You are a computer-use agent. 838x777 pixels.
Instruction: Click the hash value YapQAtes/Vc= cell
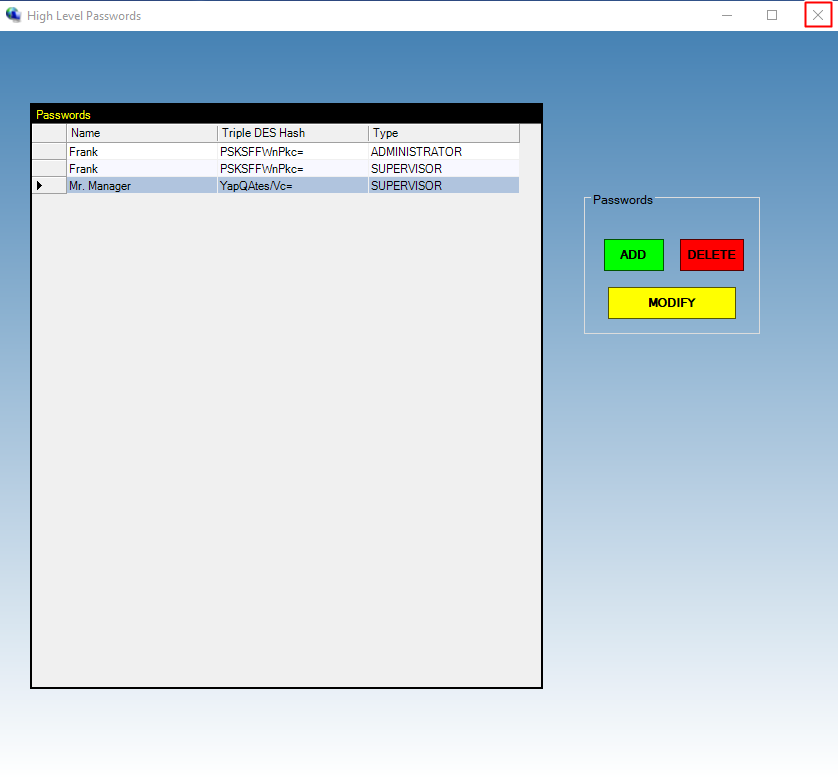pyautogui.click(x=292, y=185)
